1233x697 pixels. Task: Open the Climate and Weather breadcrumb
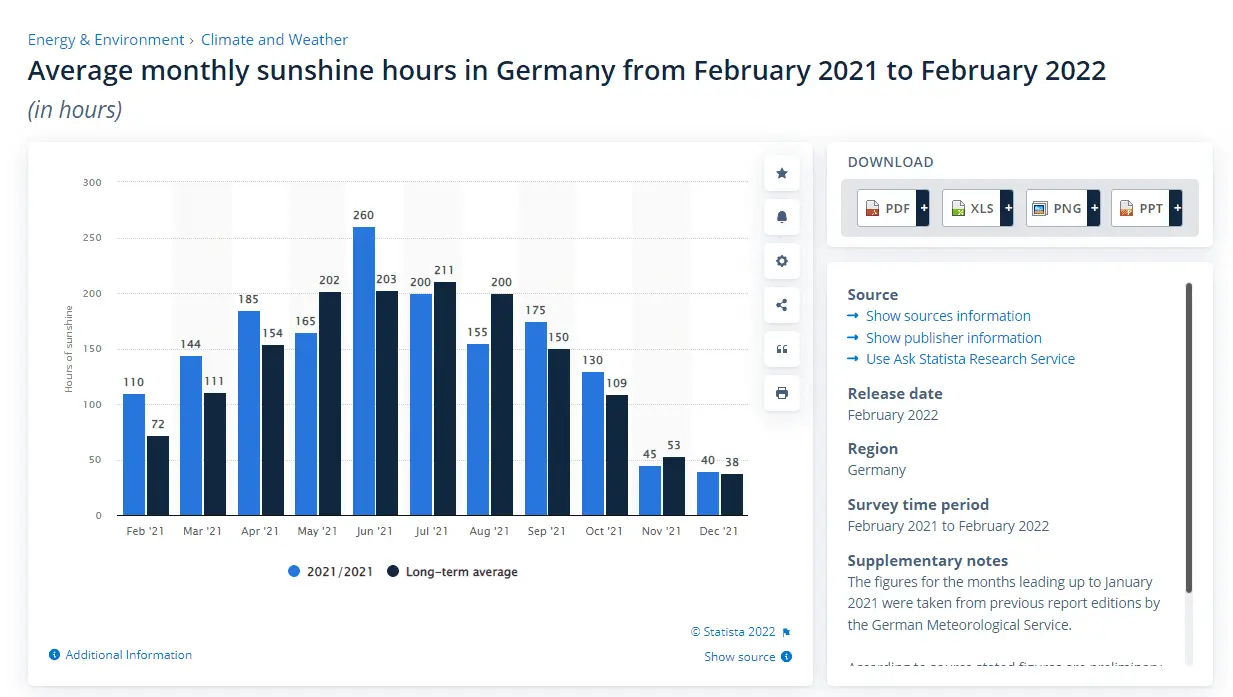[x=274, y=40]
